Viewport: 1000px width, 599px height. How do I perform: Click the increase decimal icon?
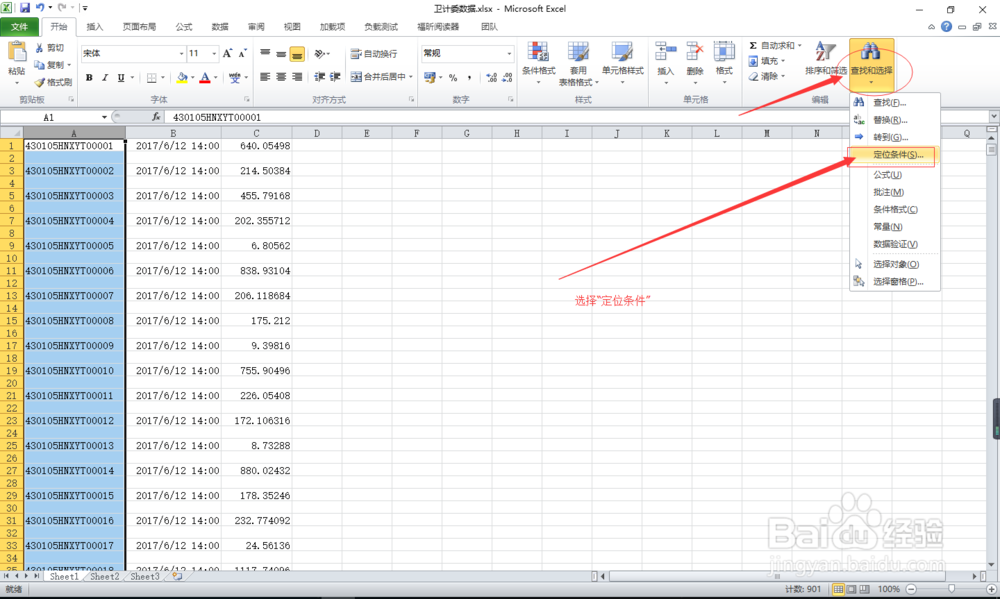(491, 78)
